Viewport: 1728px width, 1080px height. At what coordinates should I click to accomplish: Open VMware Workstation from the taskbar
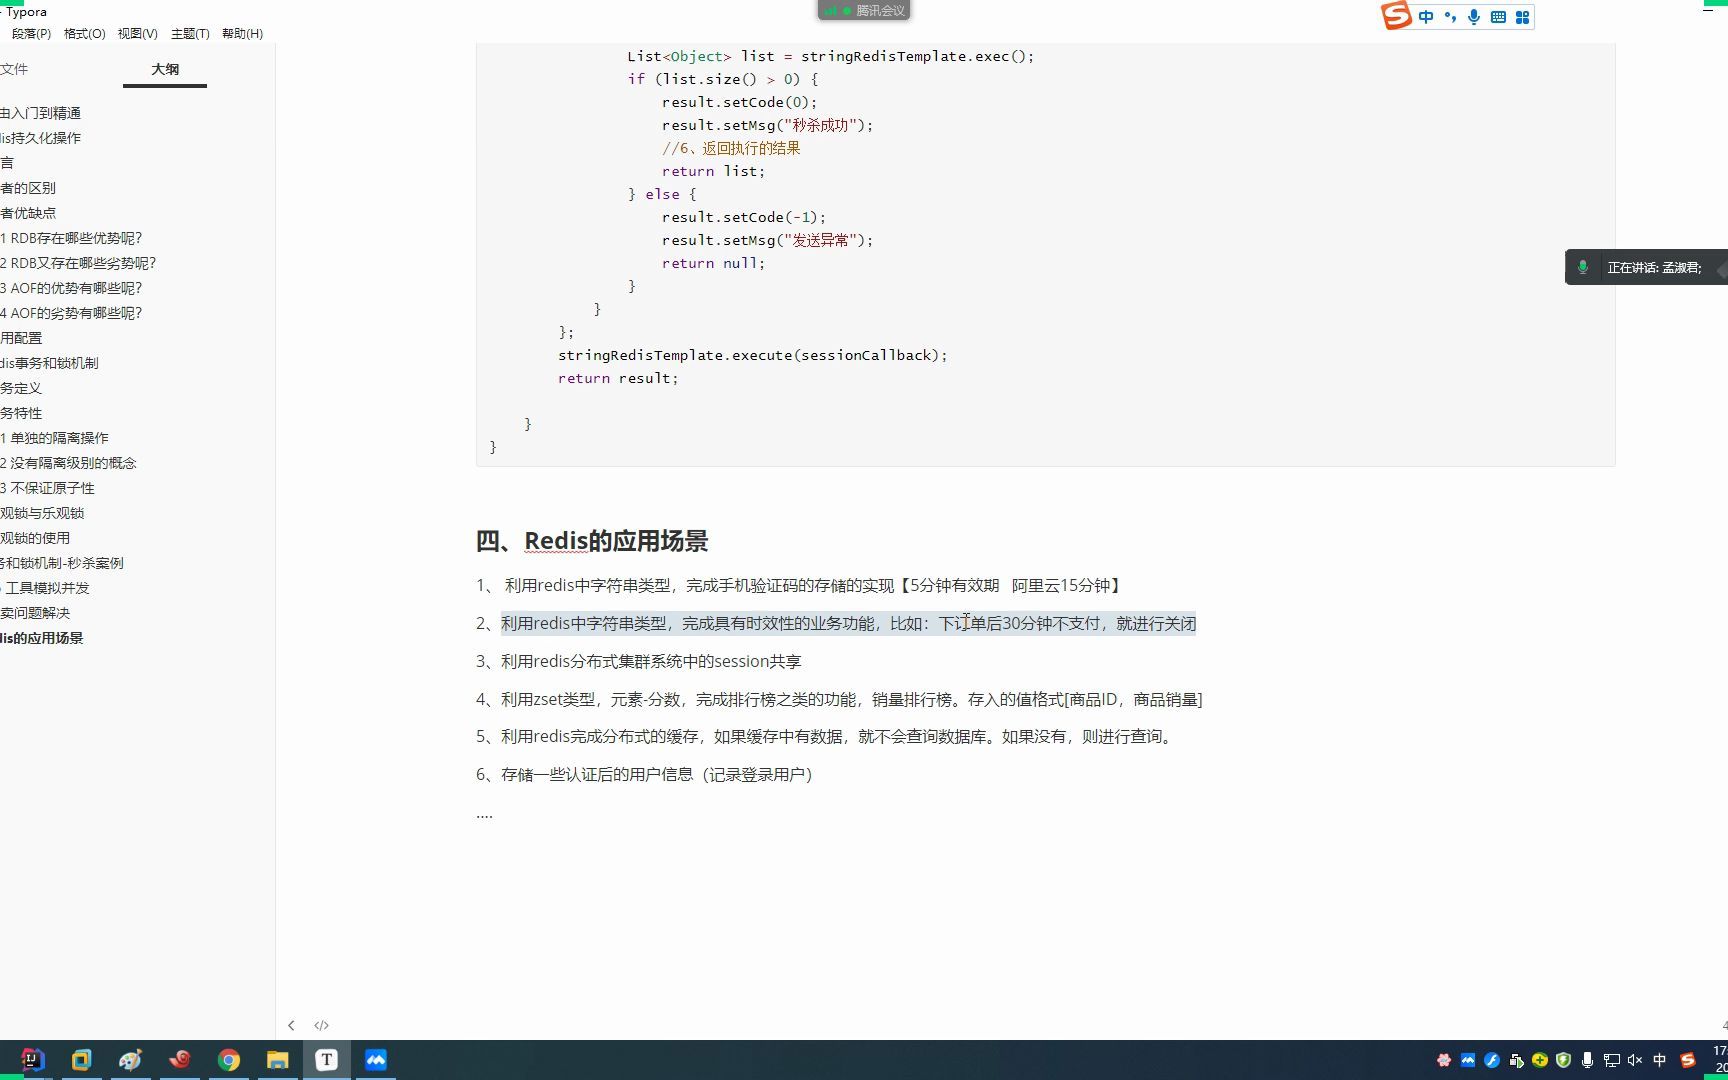pos(81,1060)
